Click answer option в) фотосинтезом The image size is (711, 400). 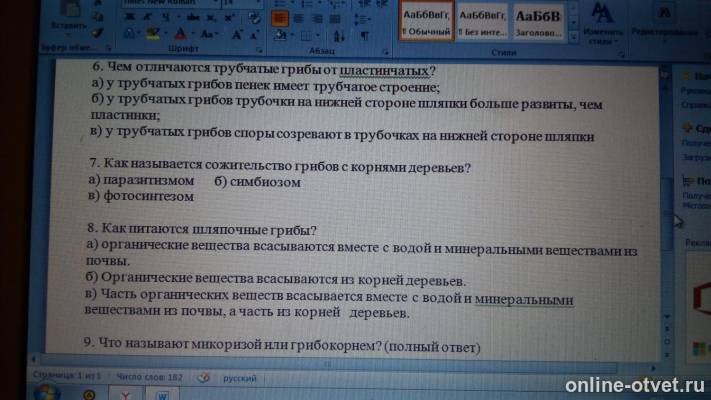(141, 196)
